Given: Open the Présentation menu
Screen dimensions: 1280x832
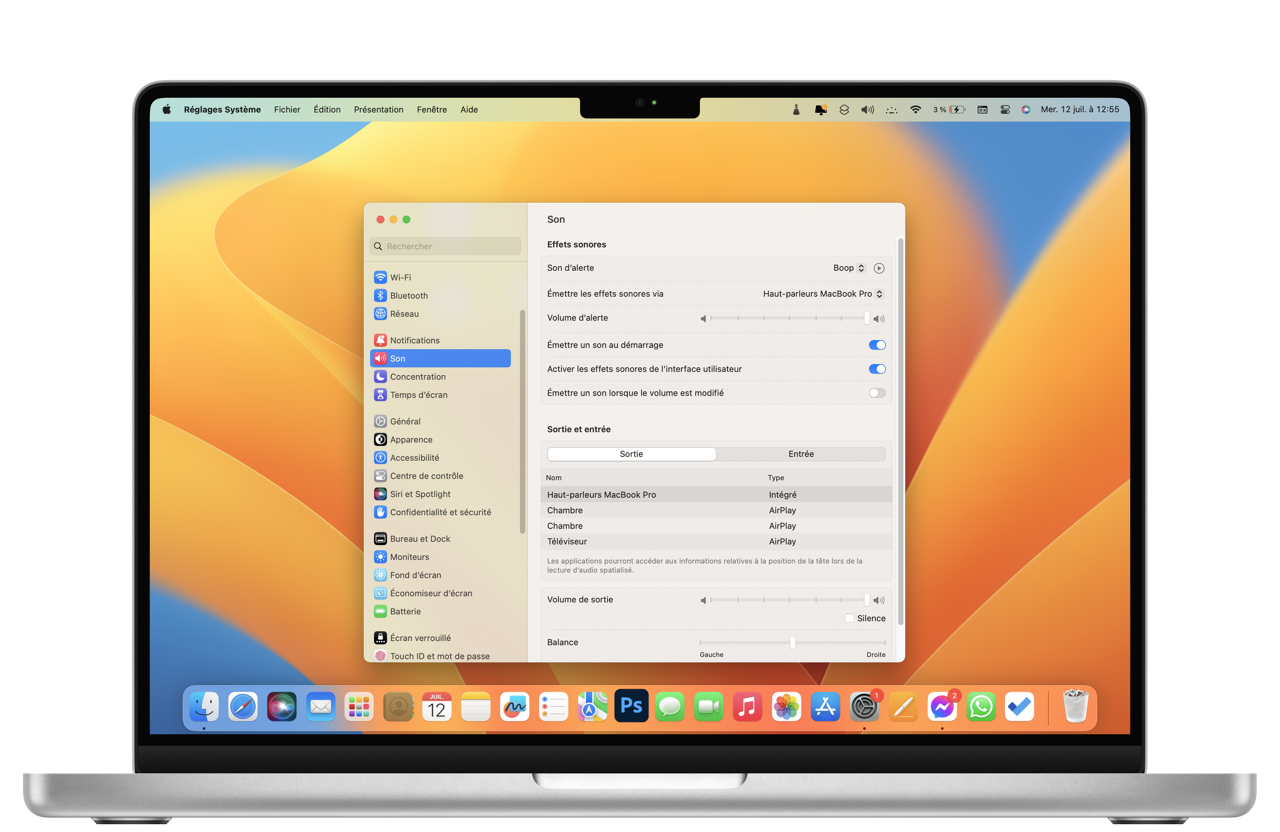Looking at the screenshot, I should click(378, 110).
